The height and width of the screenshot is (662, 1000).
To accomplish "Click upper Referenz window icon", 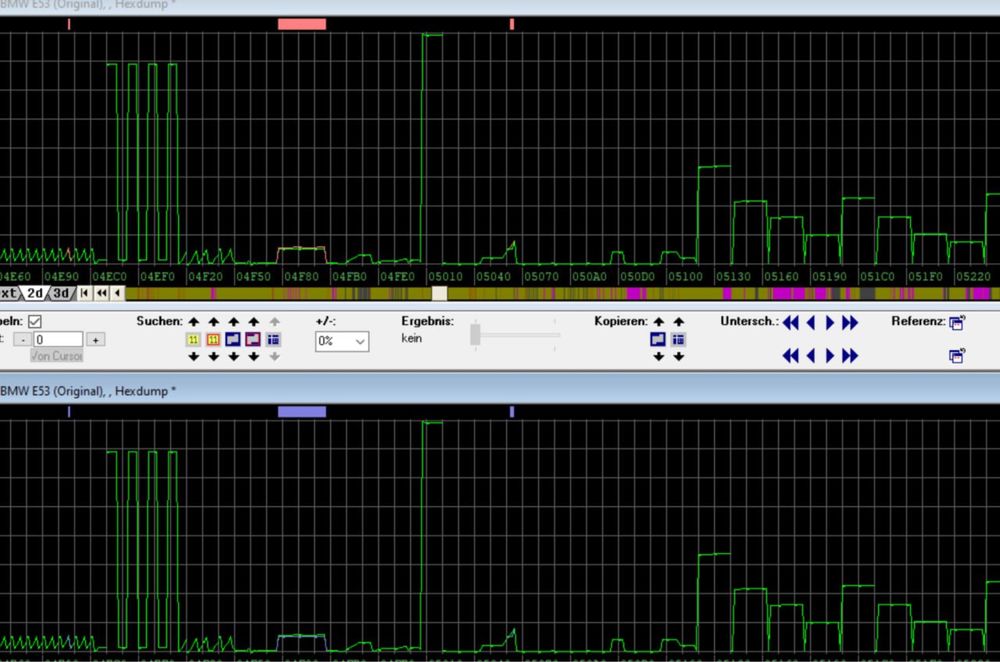I will click(957, 323).
